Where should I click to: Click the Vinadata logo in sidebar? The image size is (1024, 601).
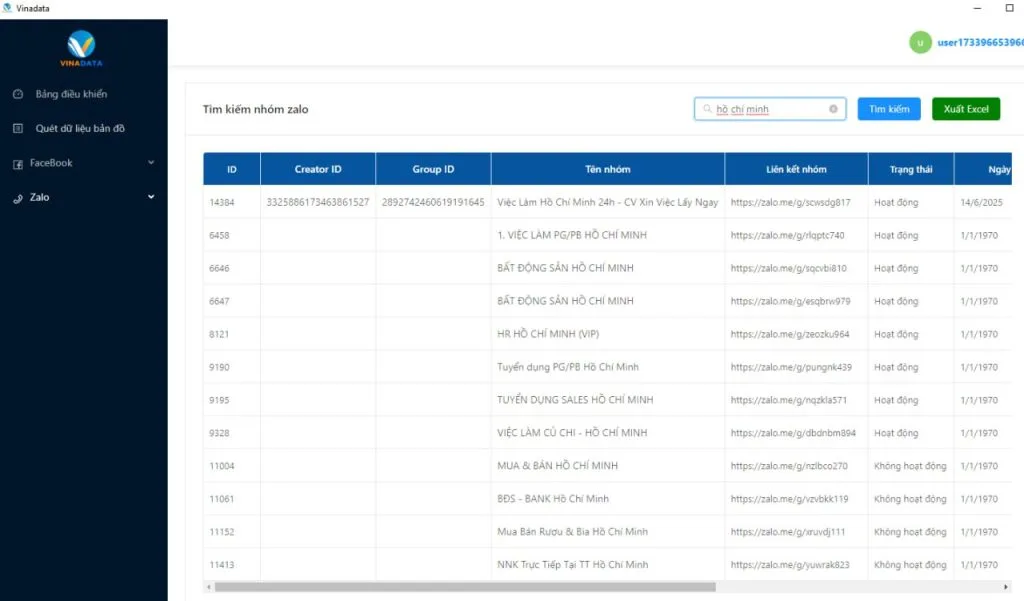[x=81, y=47]
